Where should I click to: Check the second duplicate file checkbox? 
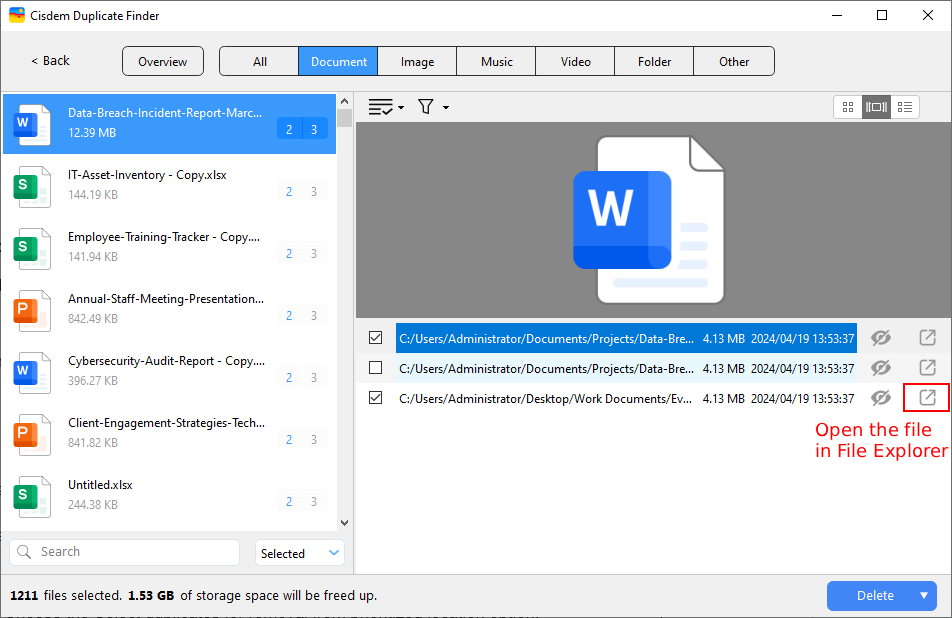pyautogui.click(x=376, y=368)
